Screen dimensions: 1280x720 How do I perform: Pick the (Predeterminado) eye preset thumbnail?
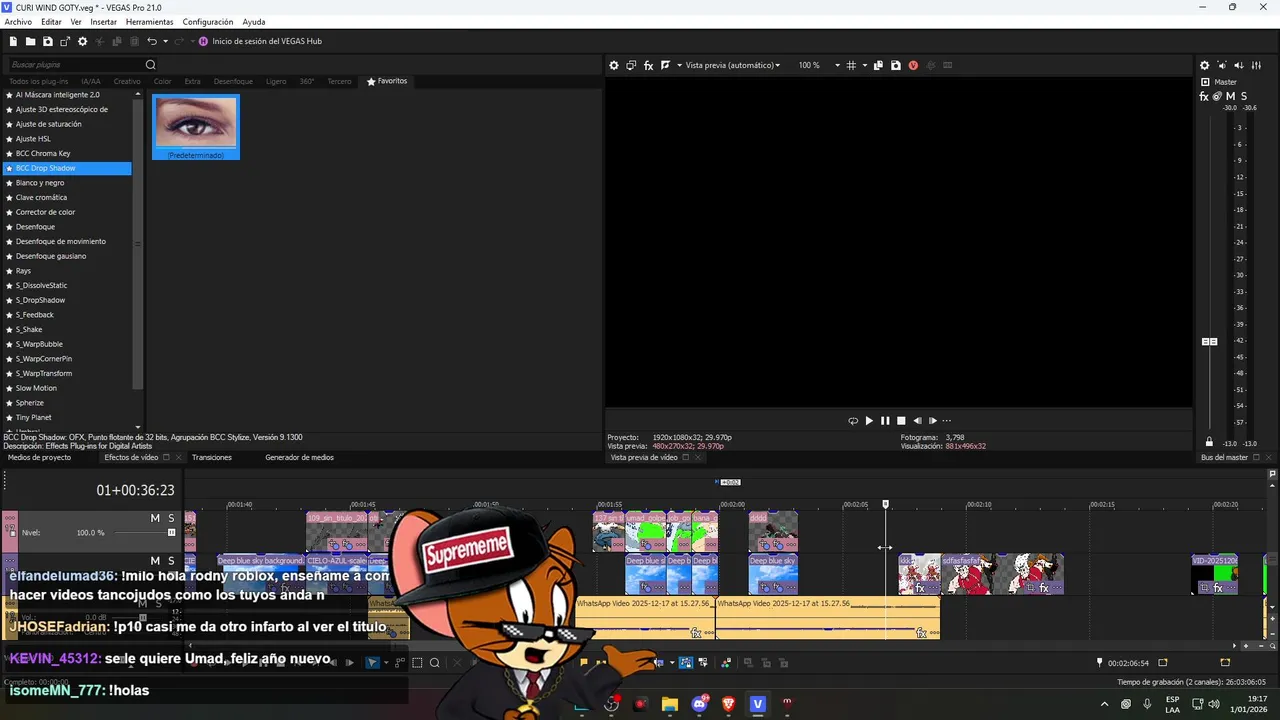click(x=196, y=127)
